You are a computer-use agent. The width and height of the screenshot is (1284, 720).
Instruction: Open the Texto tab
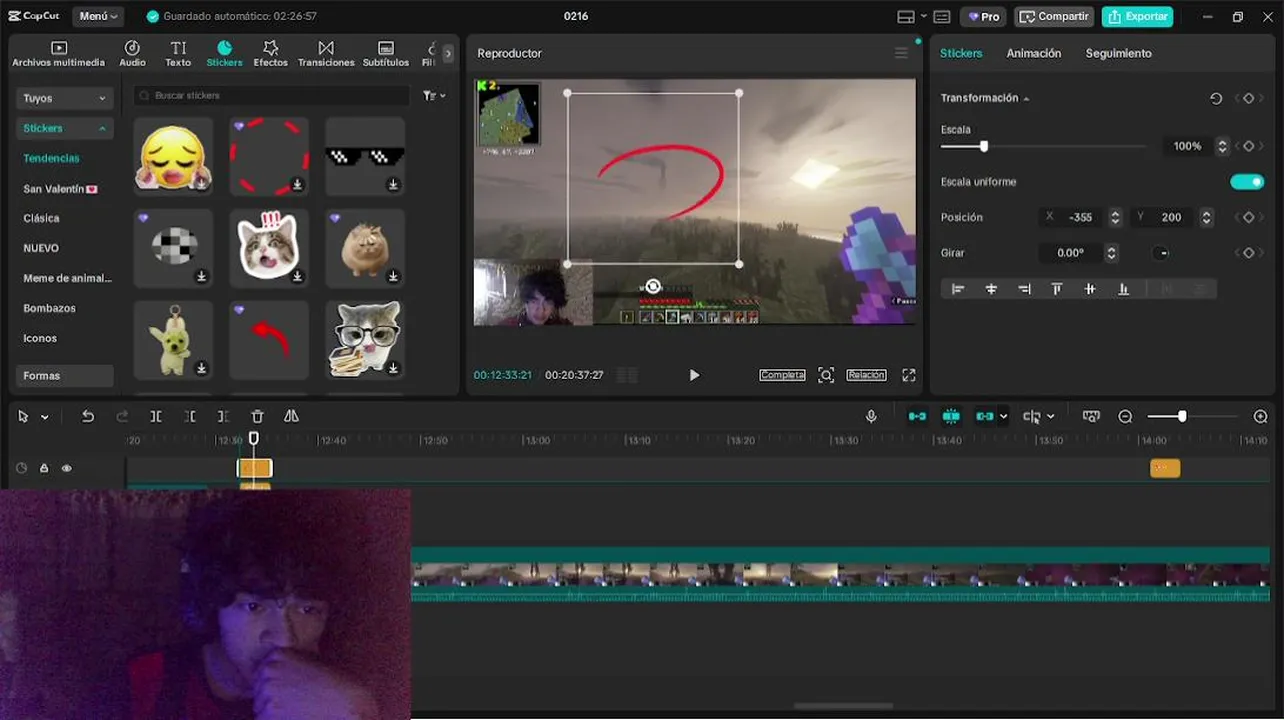(178, 54)
